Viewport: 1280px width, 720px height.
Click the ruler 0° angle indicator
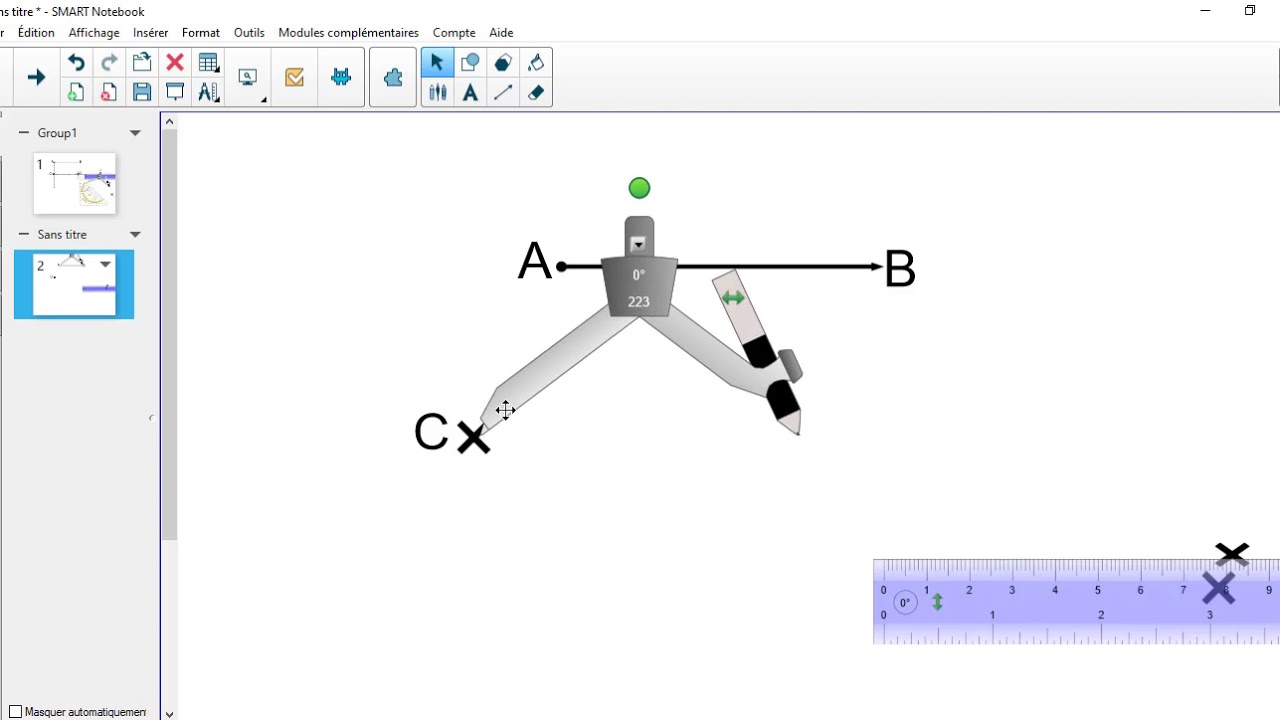tap(905, 603)
